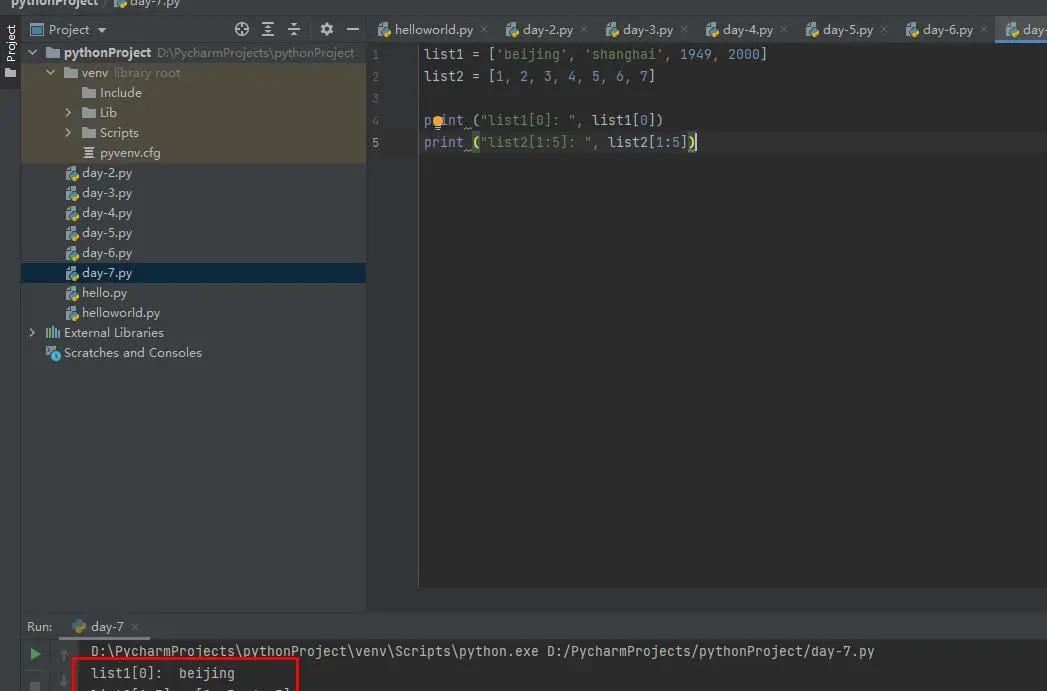The image size is (1047, 691).
Task: Expand the Lib folder
Action: pyautogui.click(x=68, y=112)
